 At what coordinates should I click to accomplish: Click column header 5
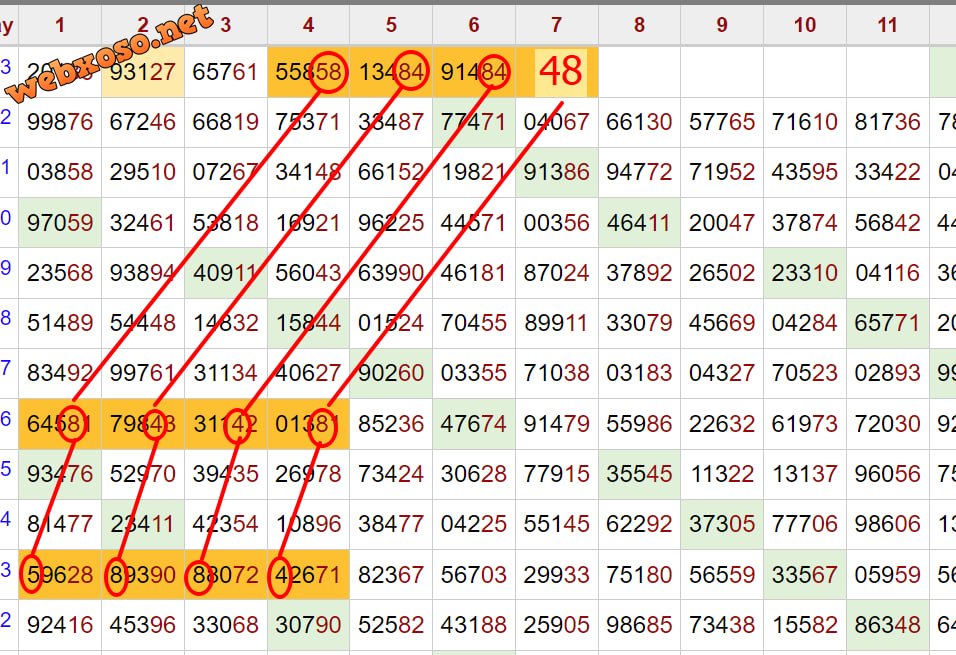tap(391, 25)
